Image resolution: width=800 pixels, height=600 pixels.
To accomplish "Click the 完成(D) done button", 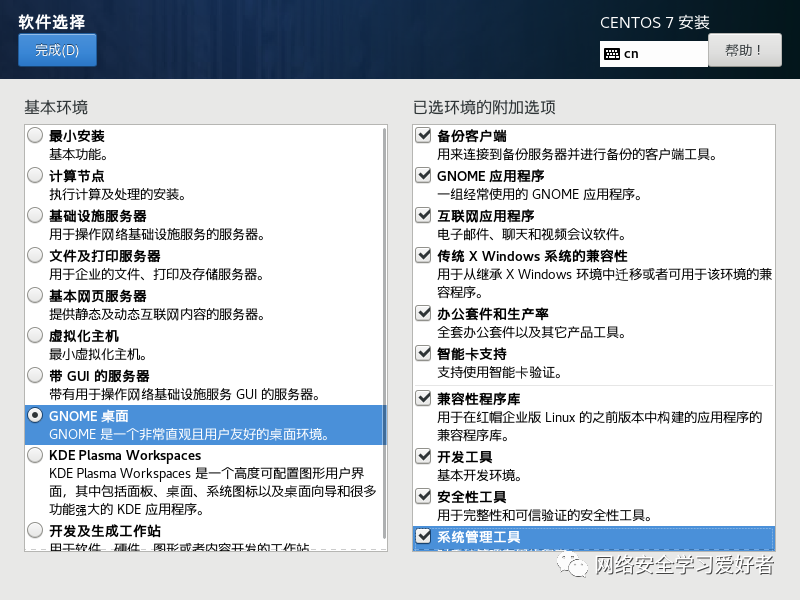I will [x=57, y=50].
